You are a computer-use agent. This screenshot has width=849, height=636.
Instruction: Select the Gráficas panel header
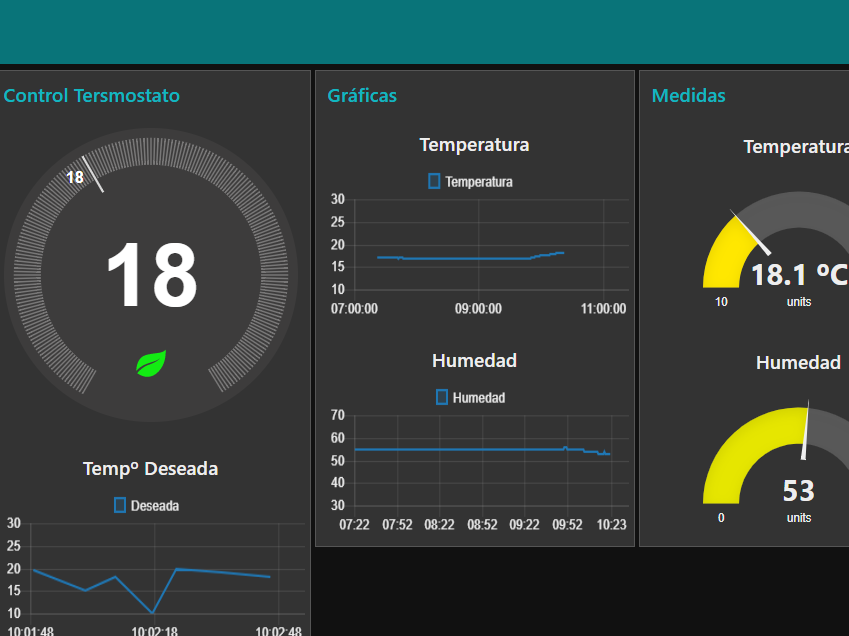pyautogui.click(x=362, y=95)
